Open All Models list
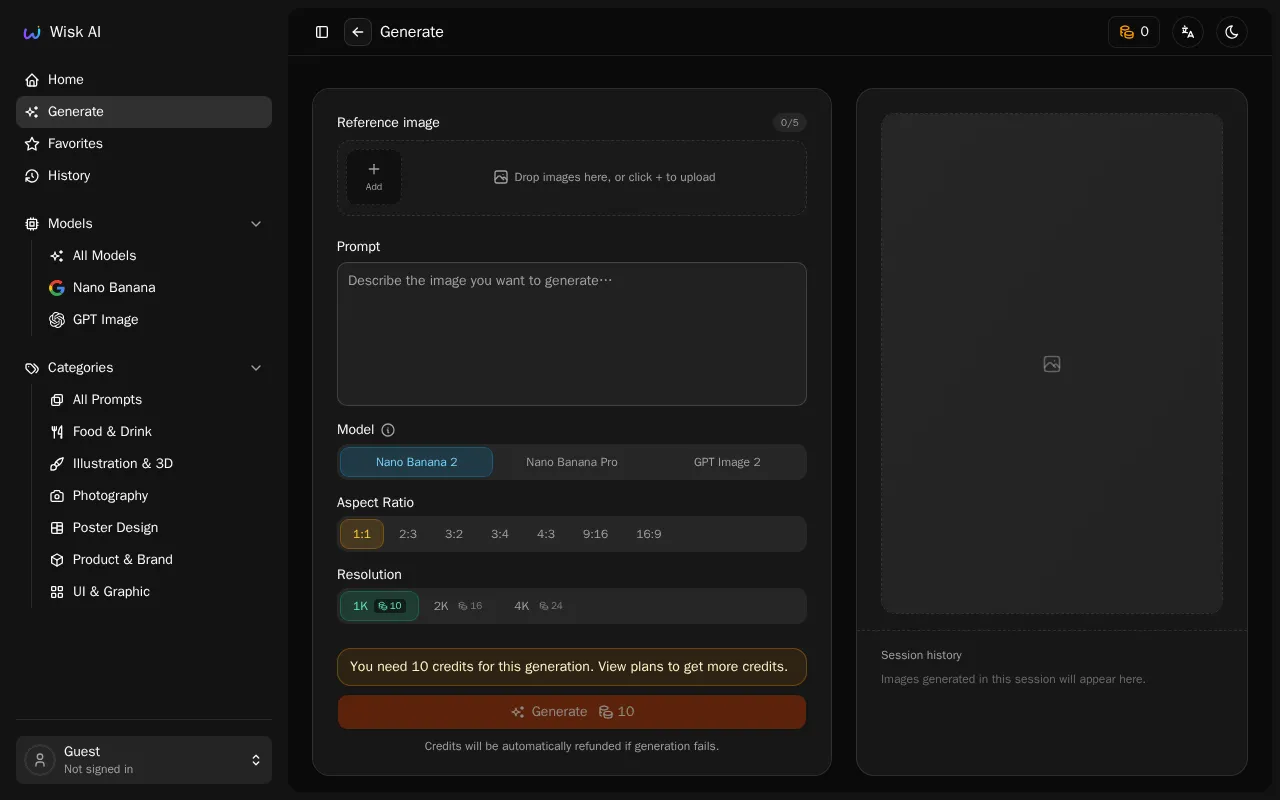The height and width of the screenshot is (800, 1280). [156, 256]
